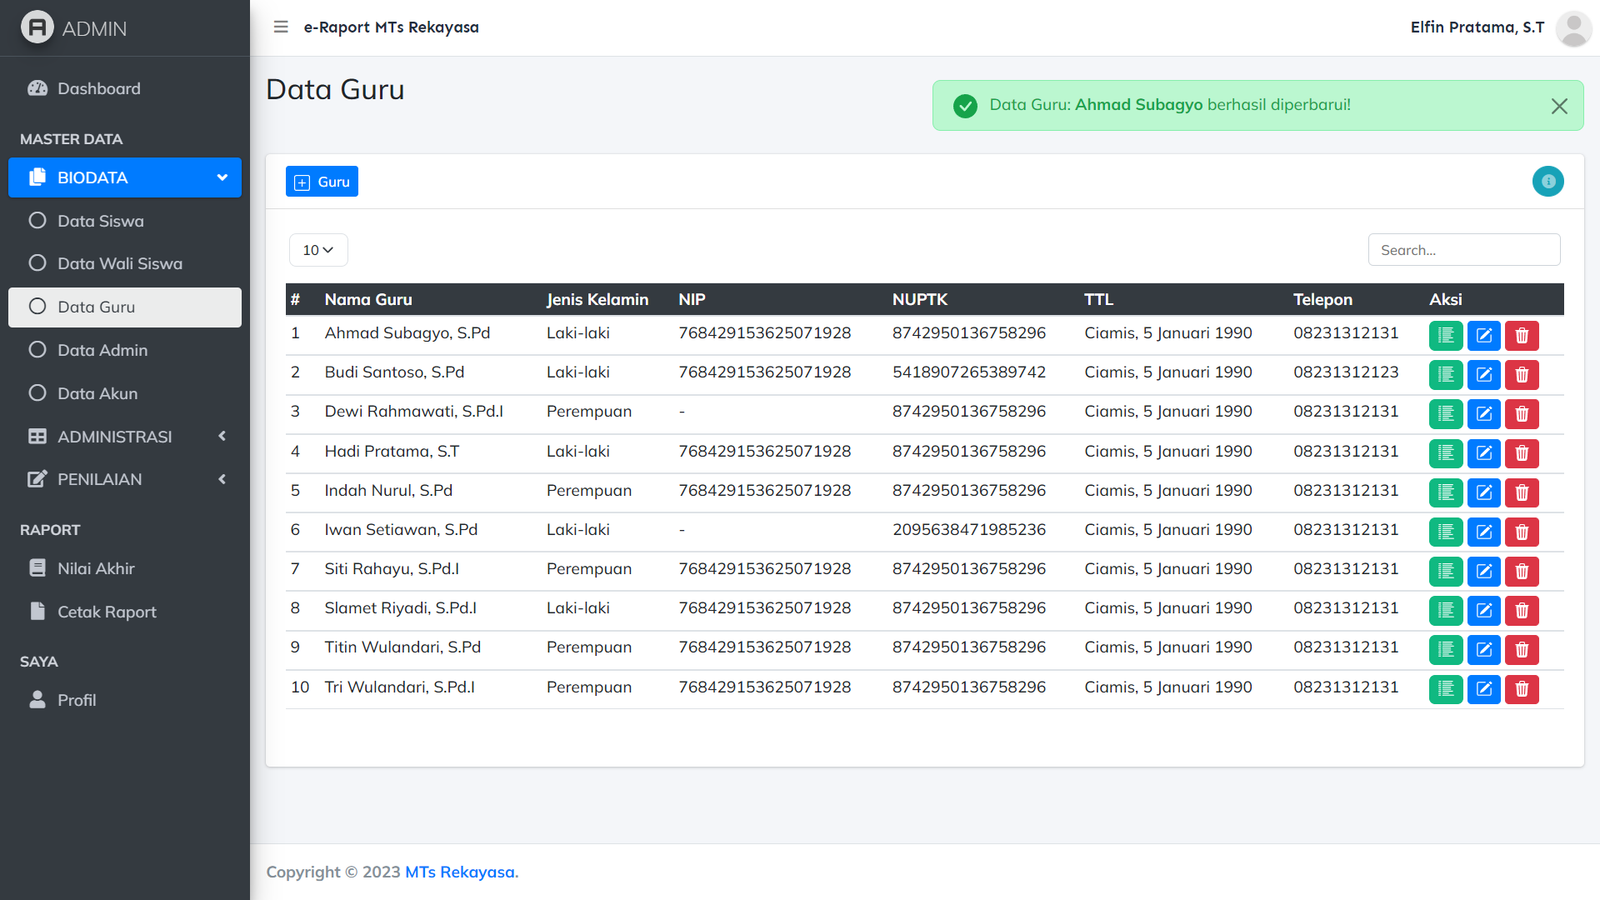
Task: Open the rows-per-page dropdown showing 10
Action: (318, 250)
